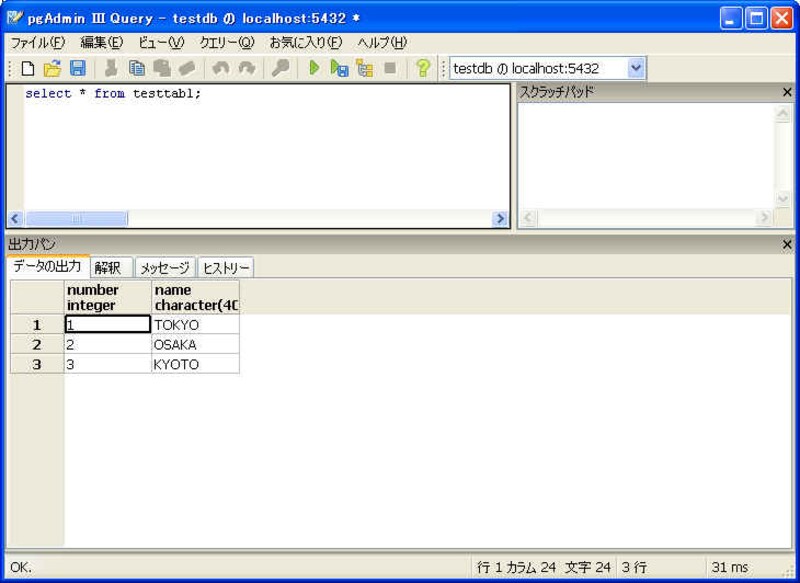Open the クエリー(Q) menu
The height and width of the screenshot is (583, 800).
227,43
